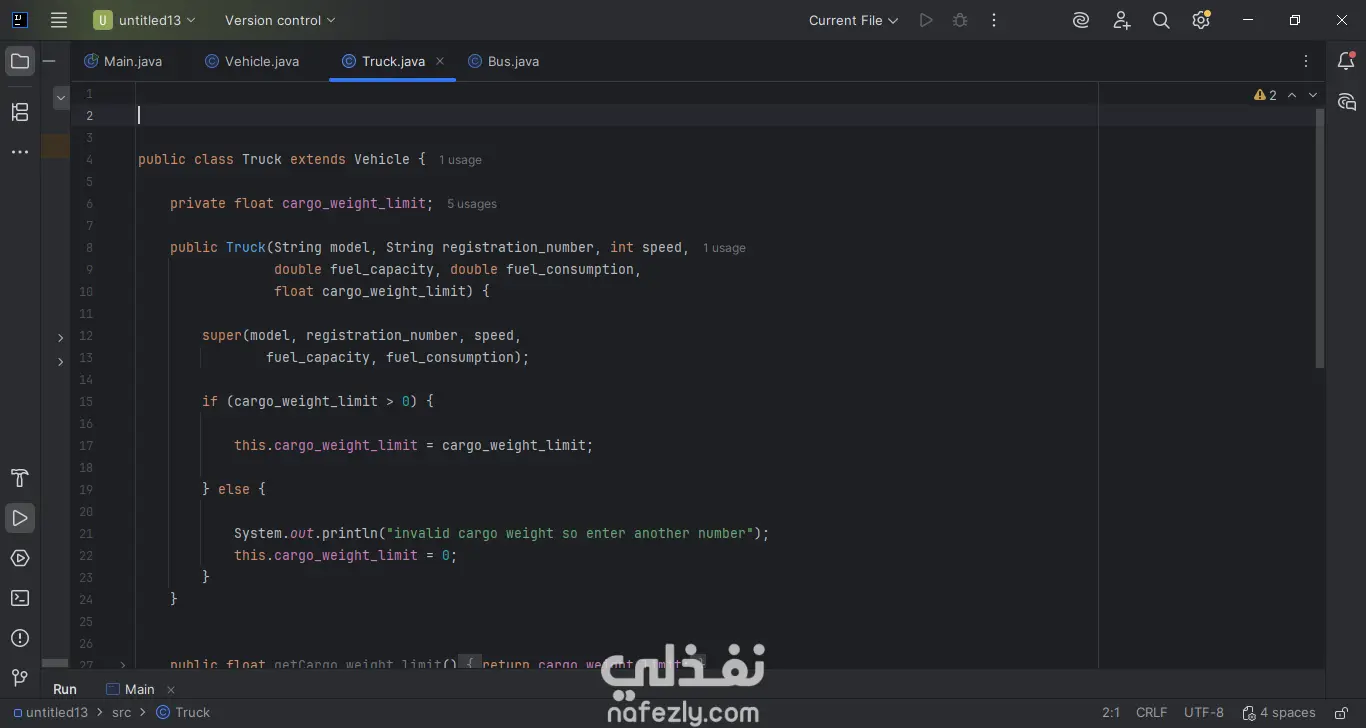Open the AI Assistant swirl icon
Screen dimensions: 1366x728
pos(1081,20)
